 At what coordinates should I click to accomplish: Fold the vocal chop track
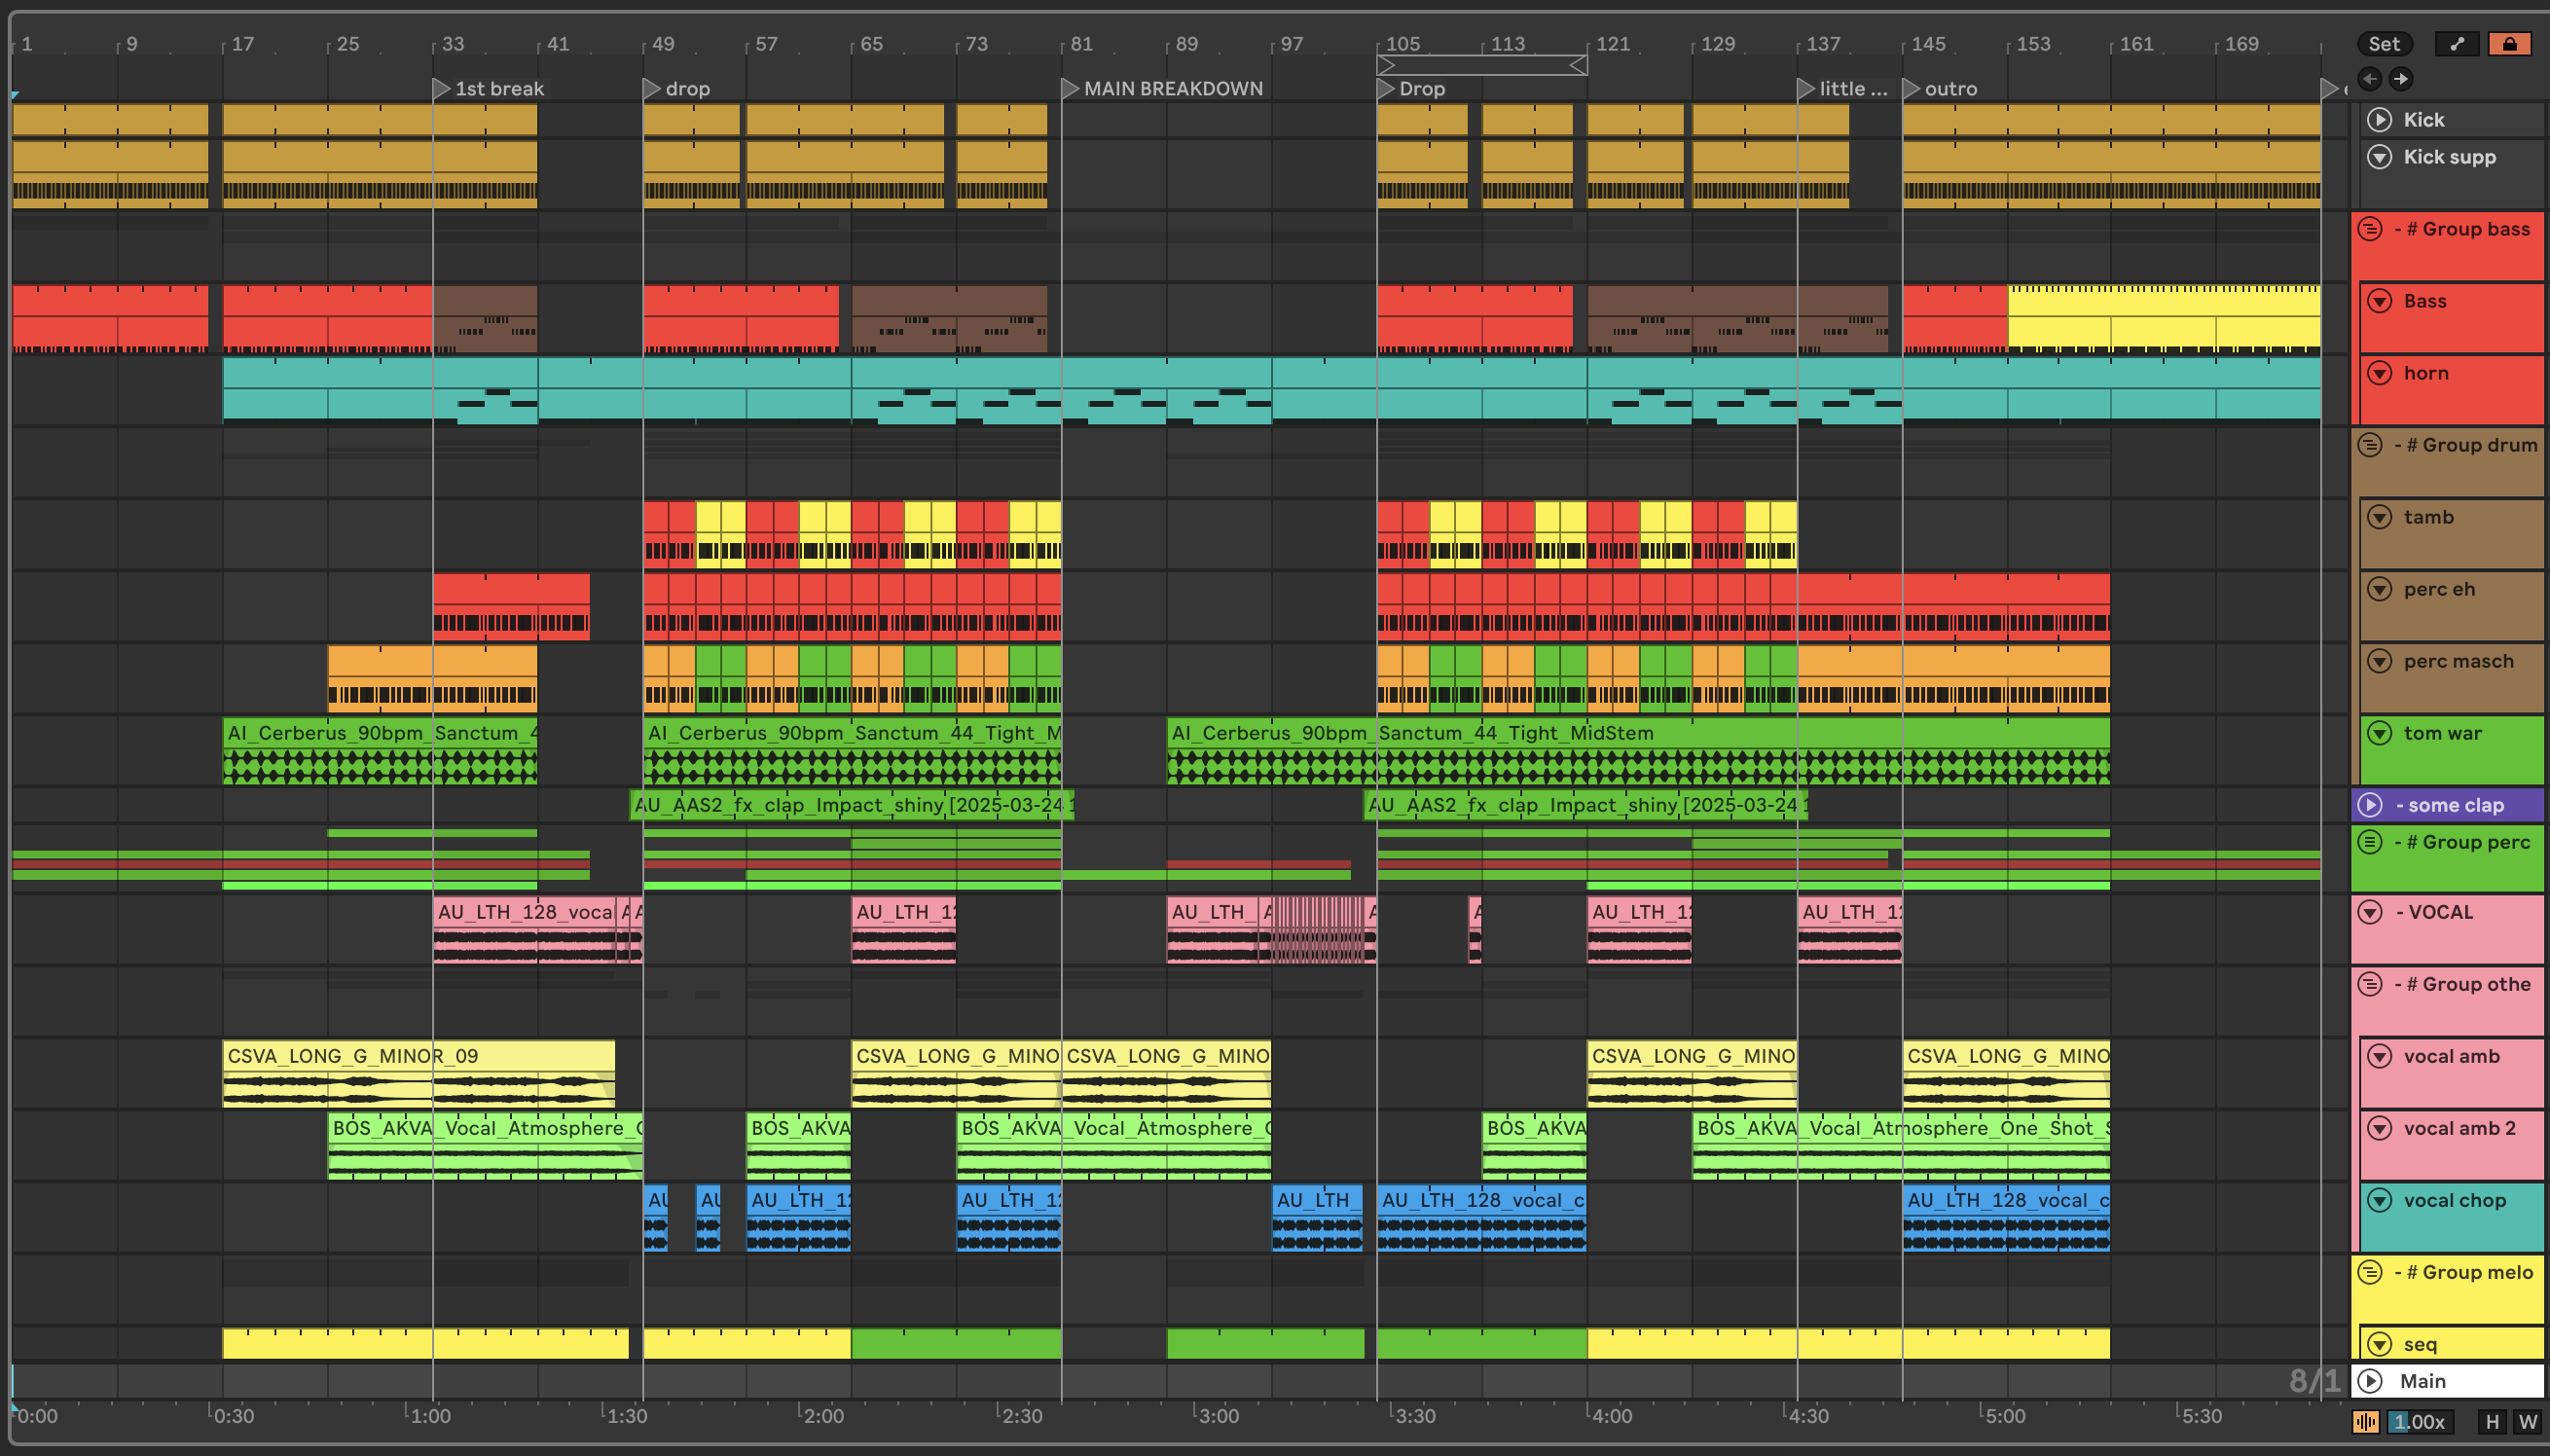(x=2380, y=1200)
